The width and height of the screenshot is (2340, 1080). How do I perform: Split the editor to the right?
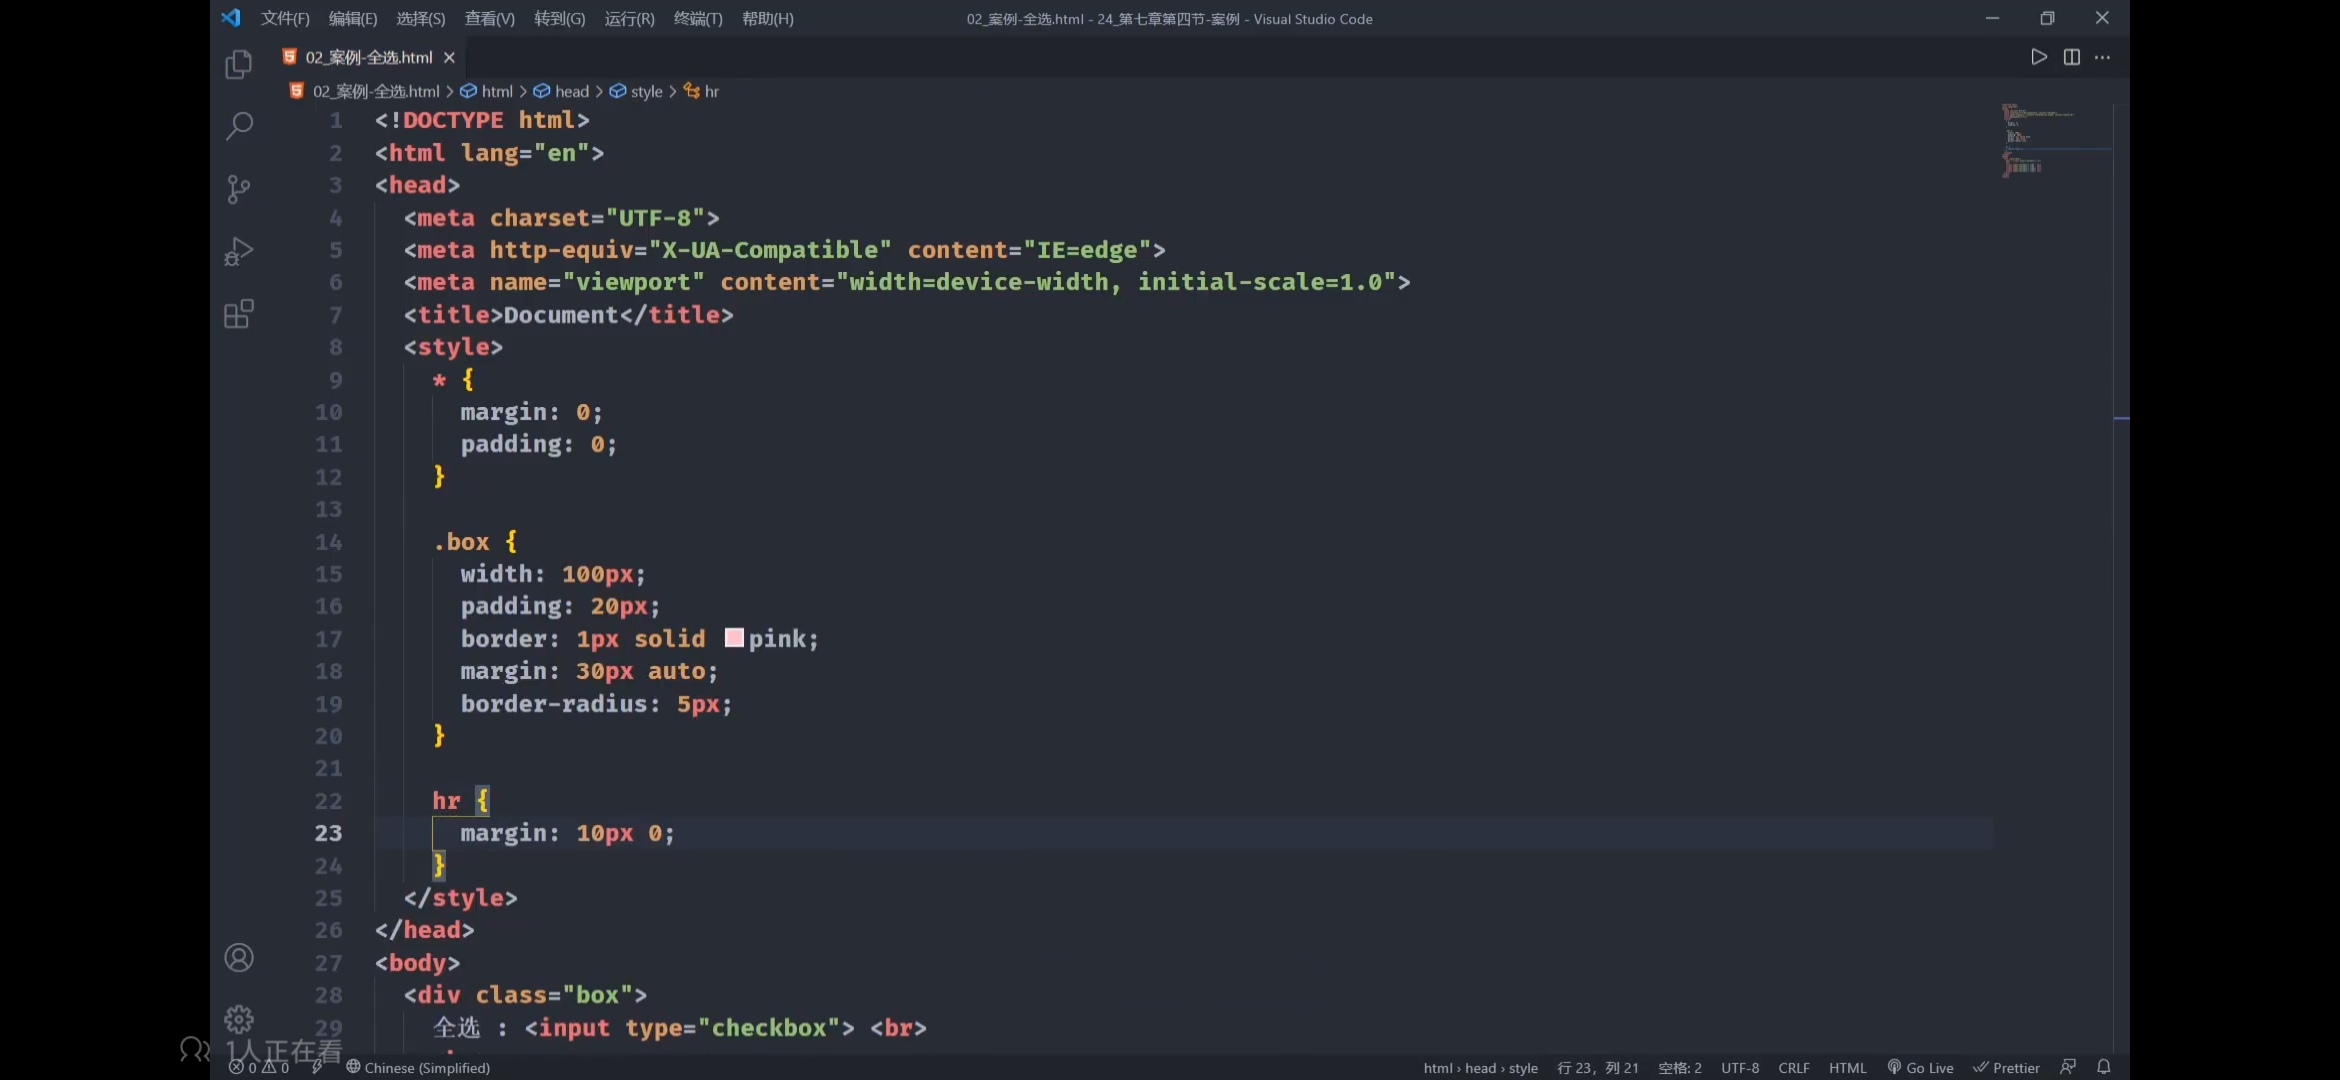(x=2072, y=57)
